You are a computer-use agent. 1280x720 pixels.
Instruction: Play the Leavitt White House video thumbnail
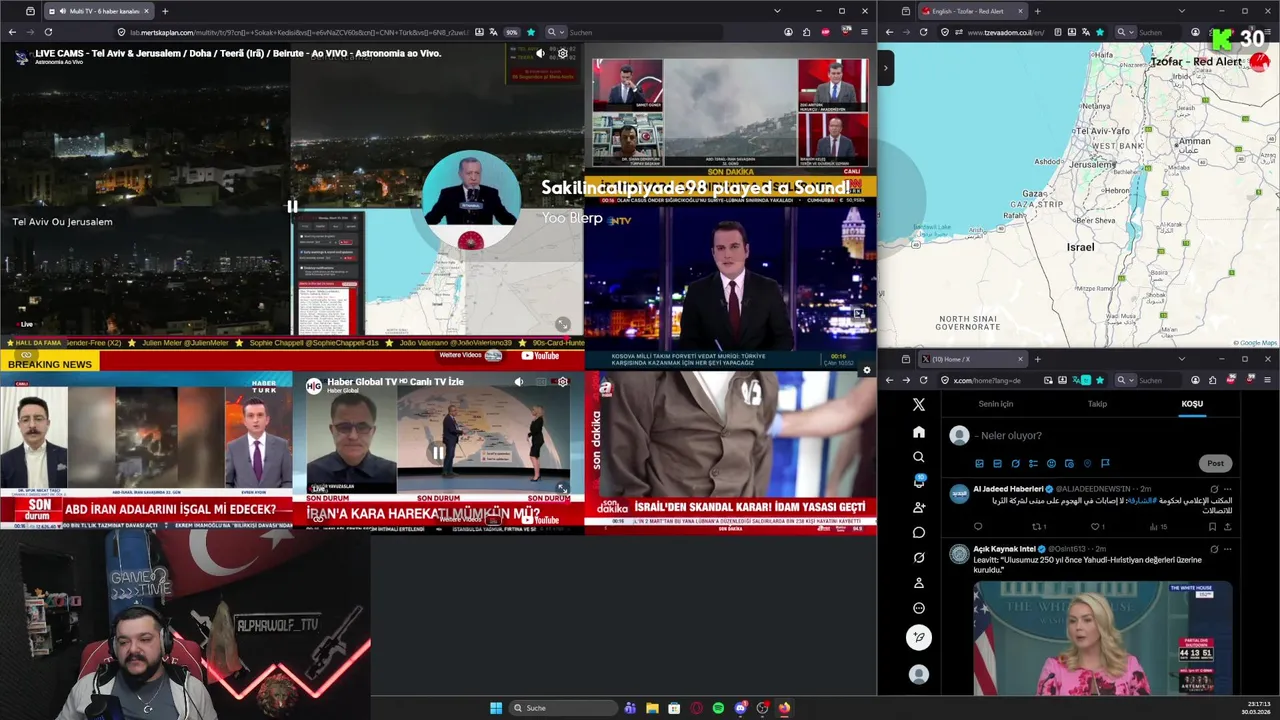point(1103,638)
